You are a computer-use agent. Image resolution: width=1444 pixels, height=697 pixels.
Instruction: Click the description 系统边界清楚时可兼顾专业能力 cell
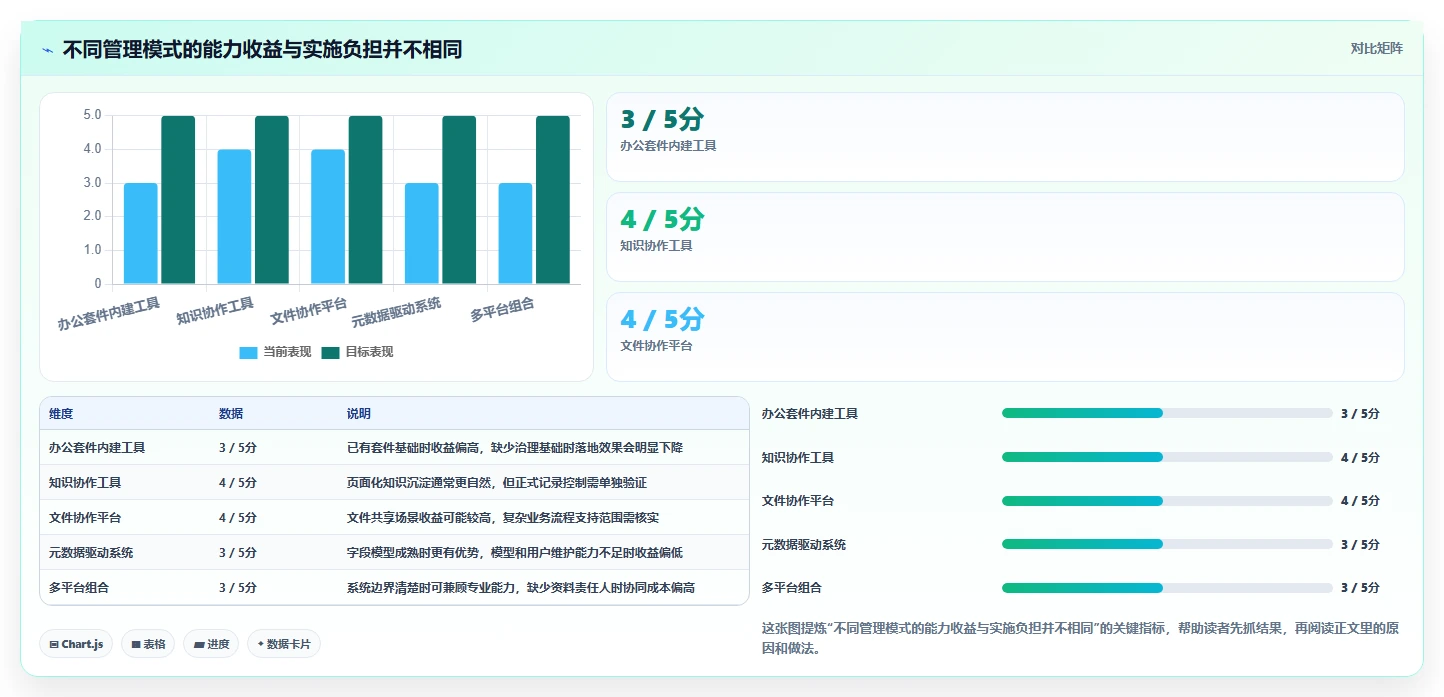[521, 588]
